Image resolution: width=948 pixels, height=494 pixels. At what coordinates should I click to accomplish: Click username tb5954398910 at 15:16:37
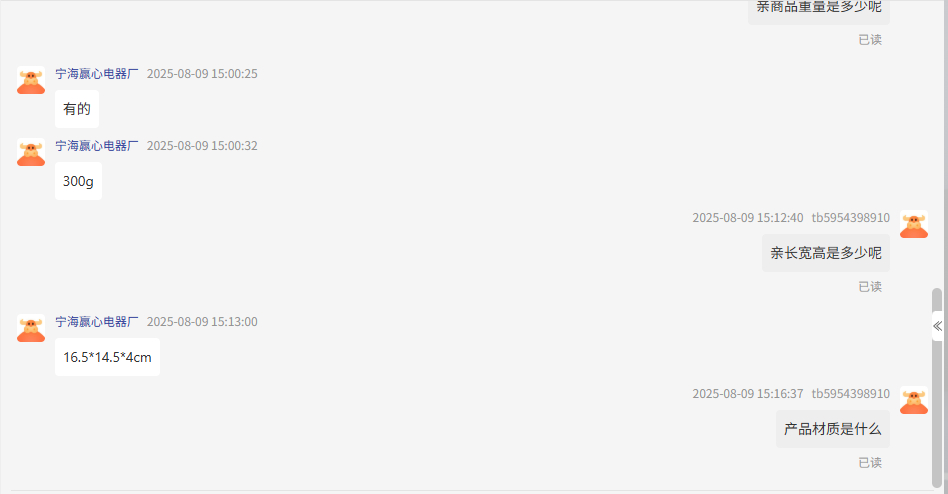(x=850, y=394)
